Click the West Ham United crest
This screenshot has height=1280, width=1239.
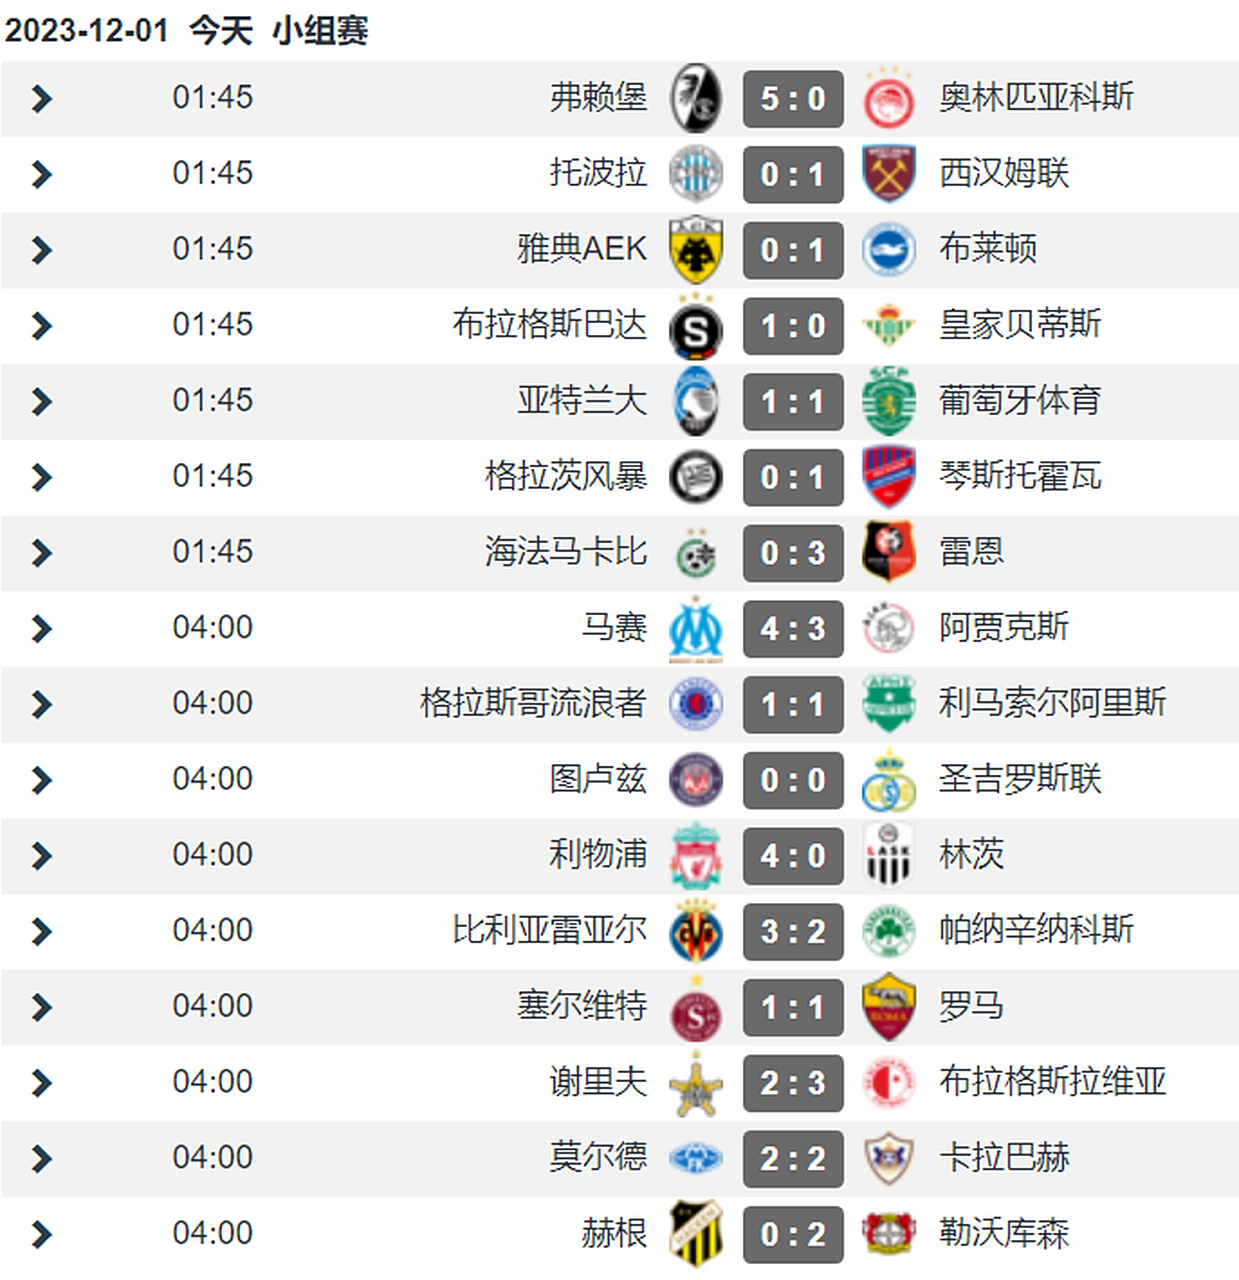click(x=888, y=174)
